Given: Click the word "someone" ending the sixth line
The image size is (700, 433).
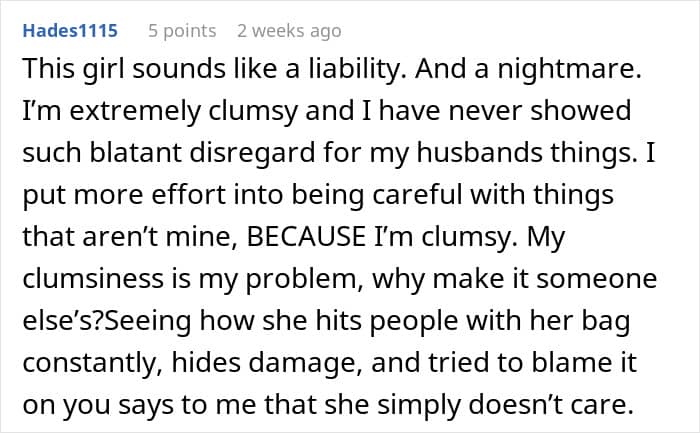Looking at the screenshot, I should [x=596, y=279].
